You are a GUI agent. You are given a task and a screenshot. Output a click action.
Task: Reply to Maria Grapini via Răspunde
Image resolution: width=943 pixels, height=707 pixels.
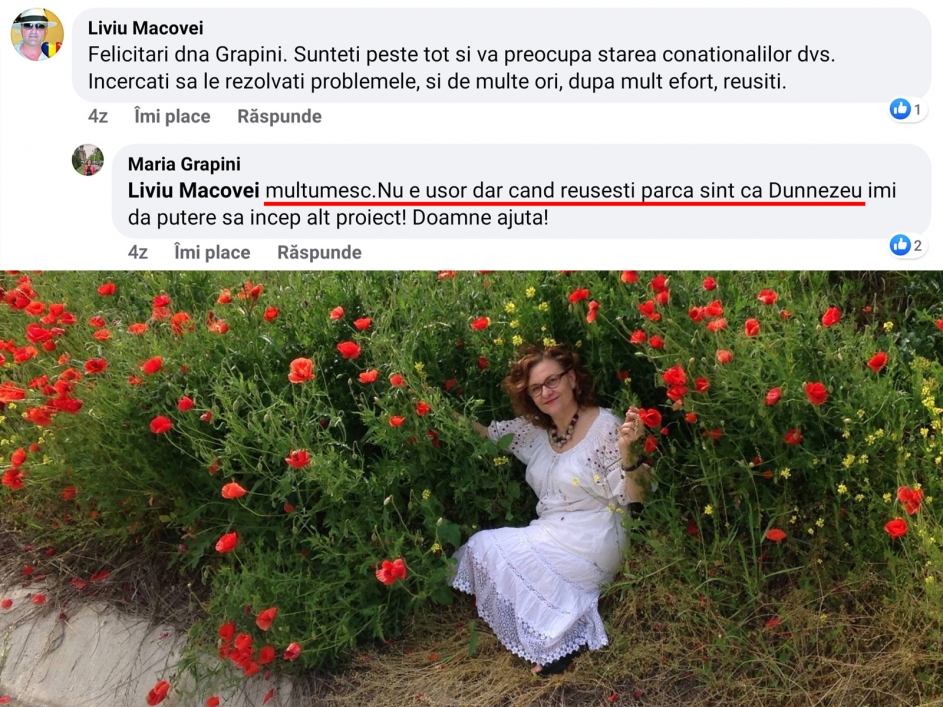(x=319, y=252)
